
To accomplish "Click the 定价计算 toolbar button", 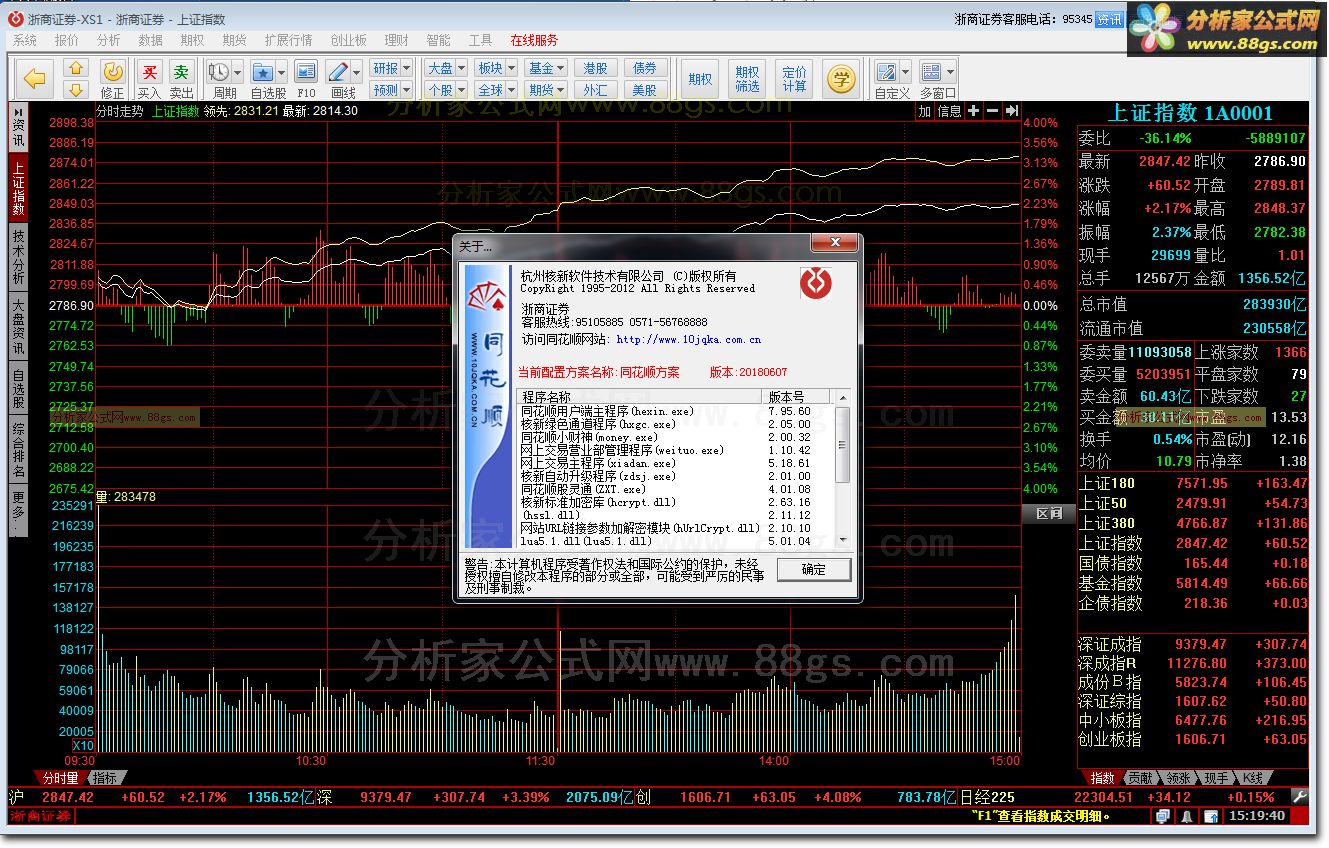I will pos(794,79).
